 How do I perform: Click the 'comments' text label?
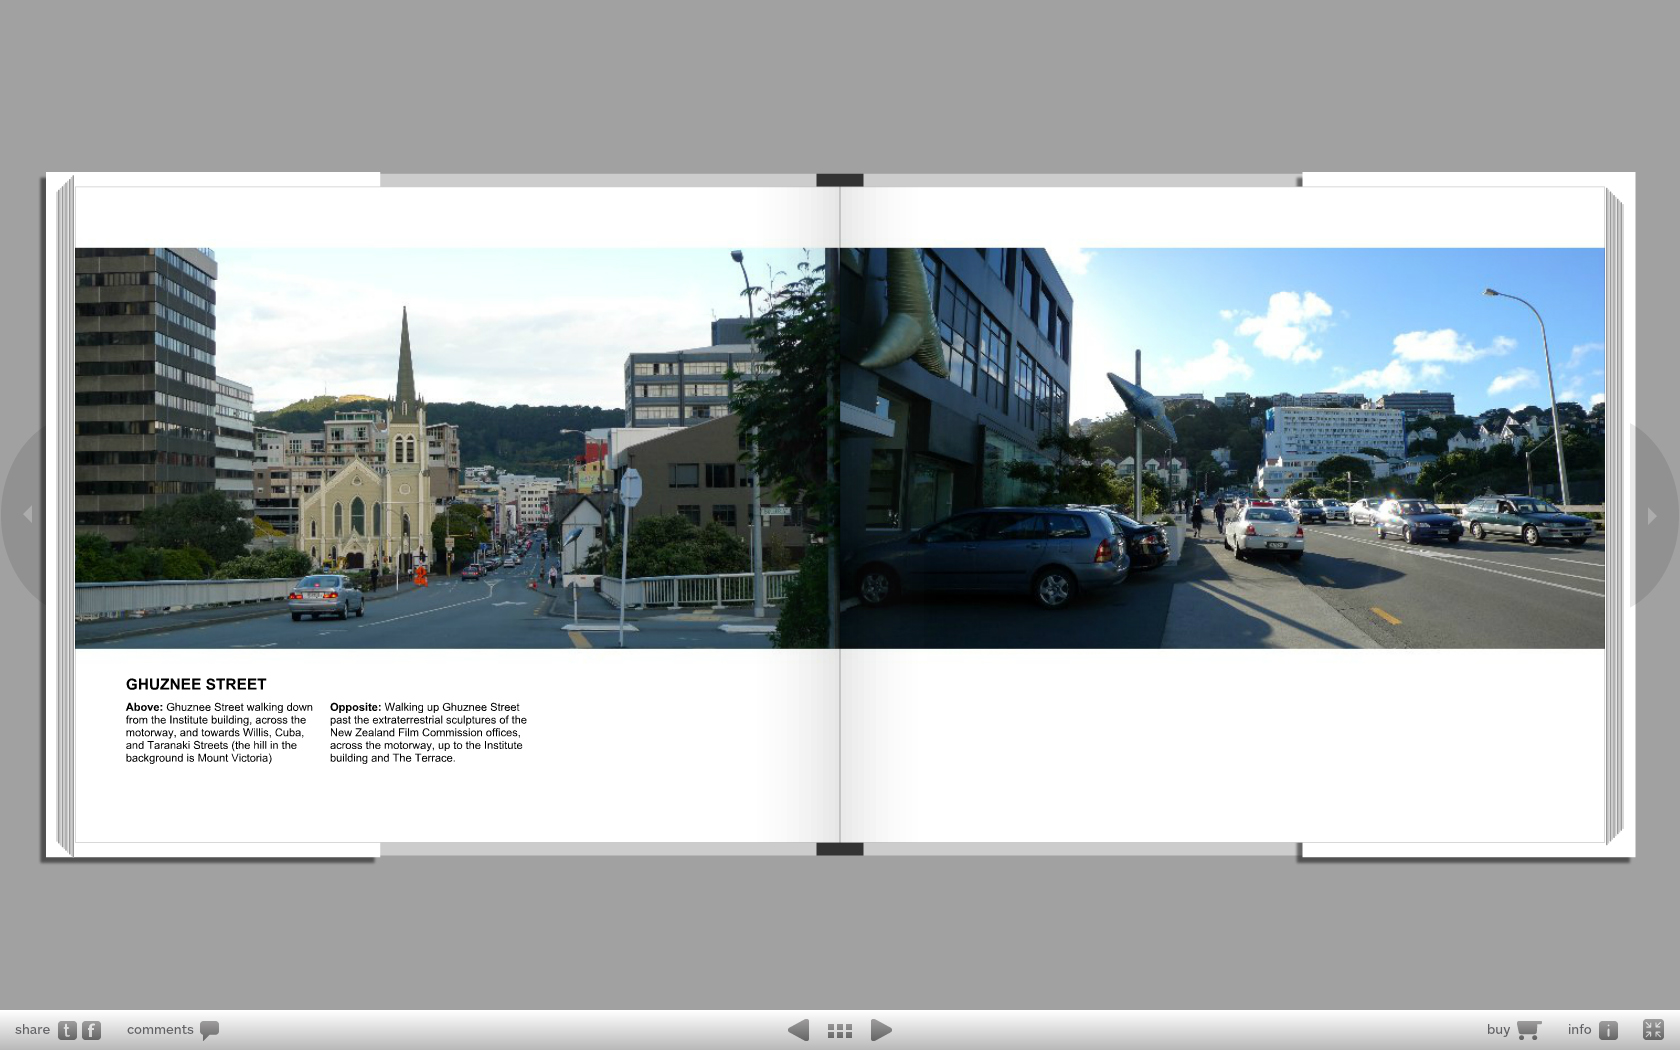click(x=160, y=1029)
